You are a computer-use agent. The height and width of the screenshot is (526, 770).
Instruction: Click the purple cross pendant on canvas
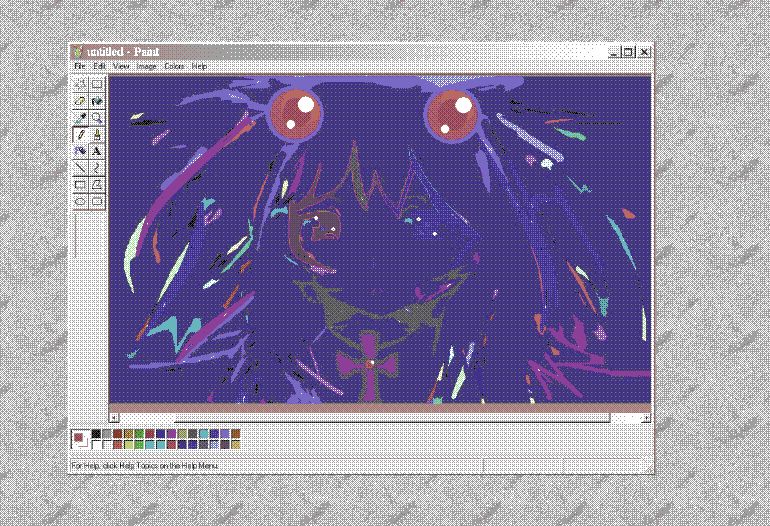(367, 365)
